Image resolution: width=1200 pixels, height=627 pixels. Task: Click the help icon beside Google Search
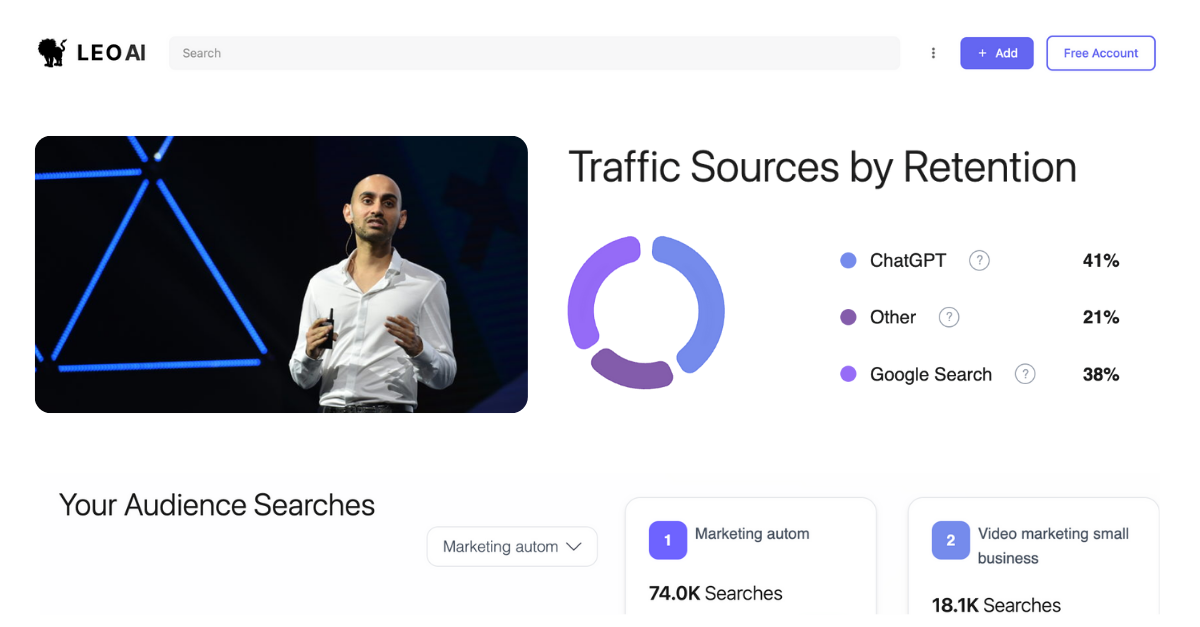[1025, 374]
